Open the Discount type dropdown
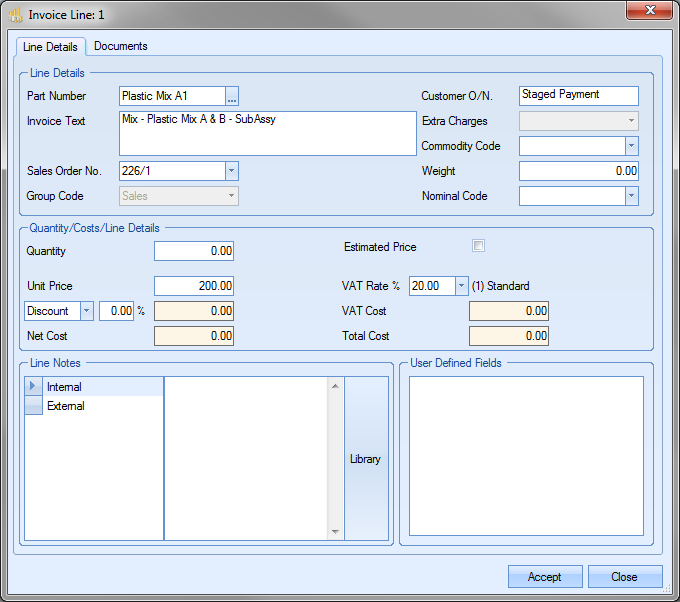This screenshot has width=680, height=602. [x=86, y=311]
